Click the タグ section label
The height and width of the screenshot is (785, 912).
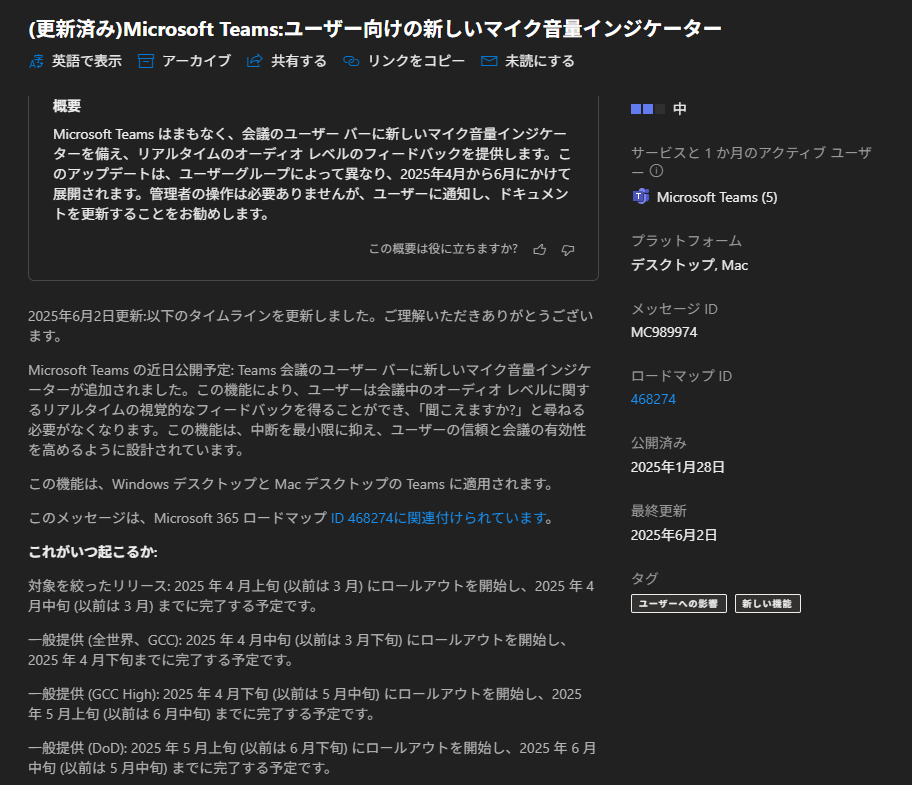[x=644, y=579]
